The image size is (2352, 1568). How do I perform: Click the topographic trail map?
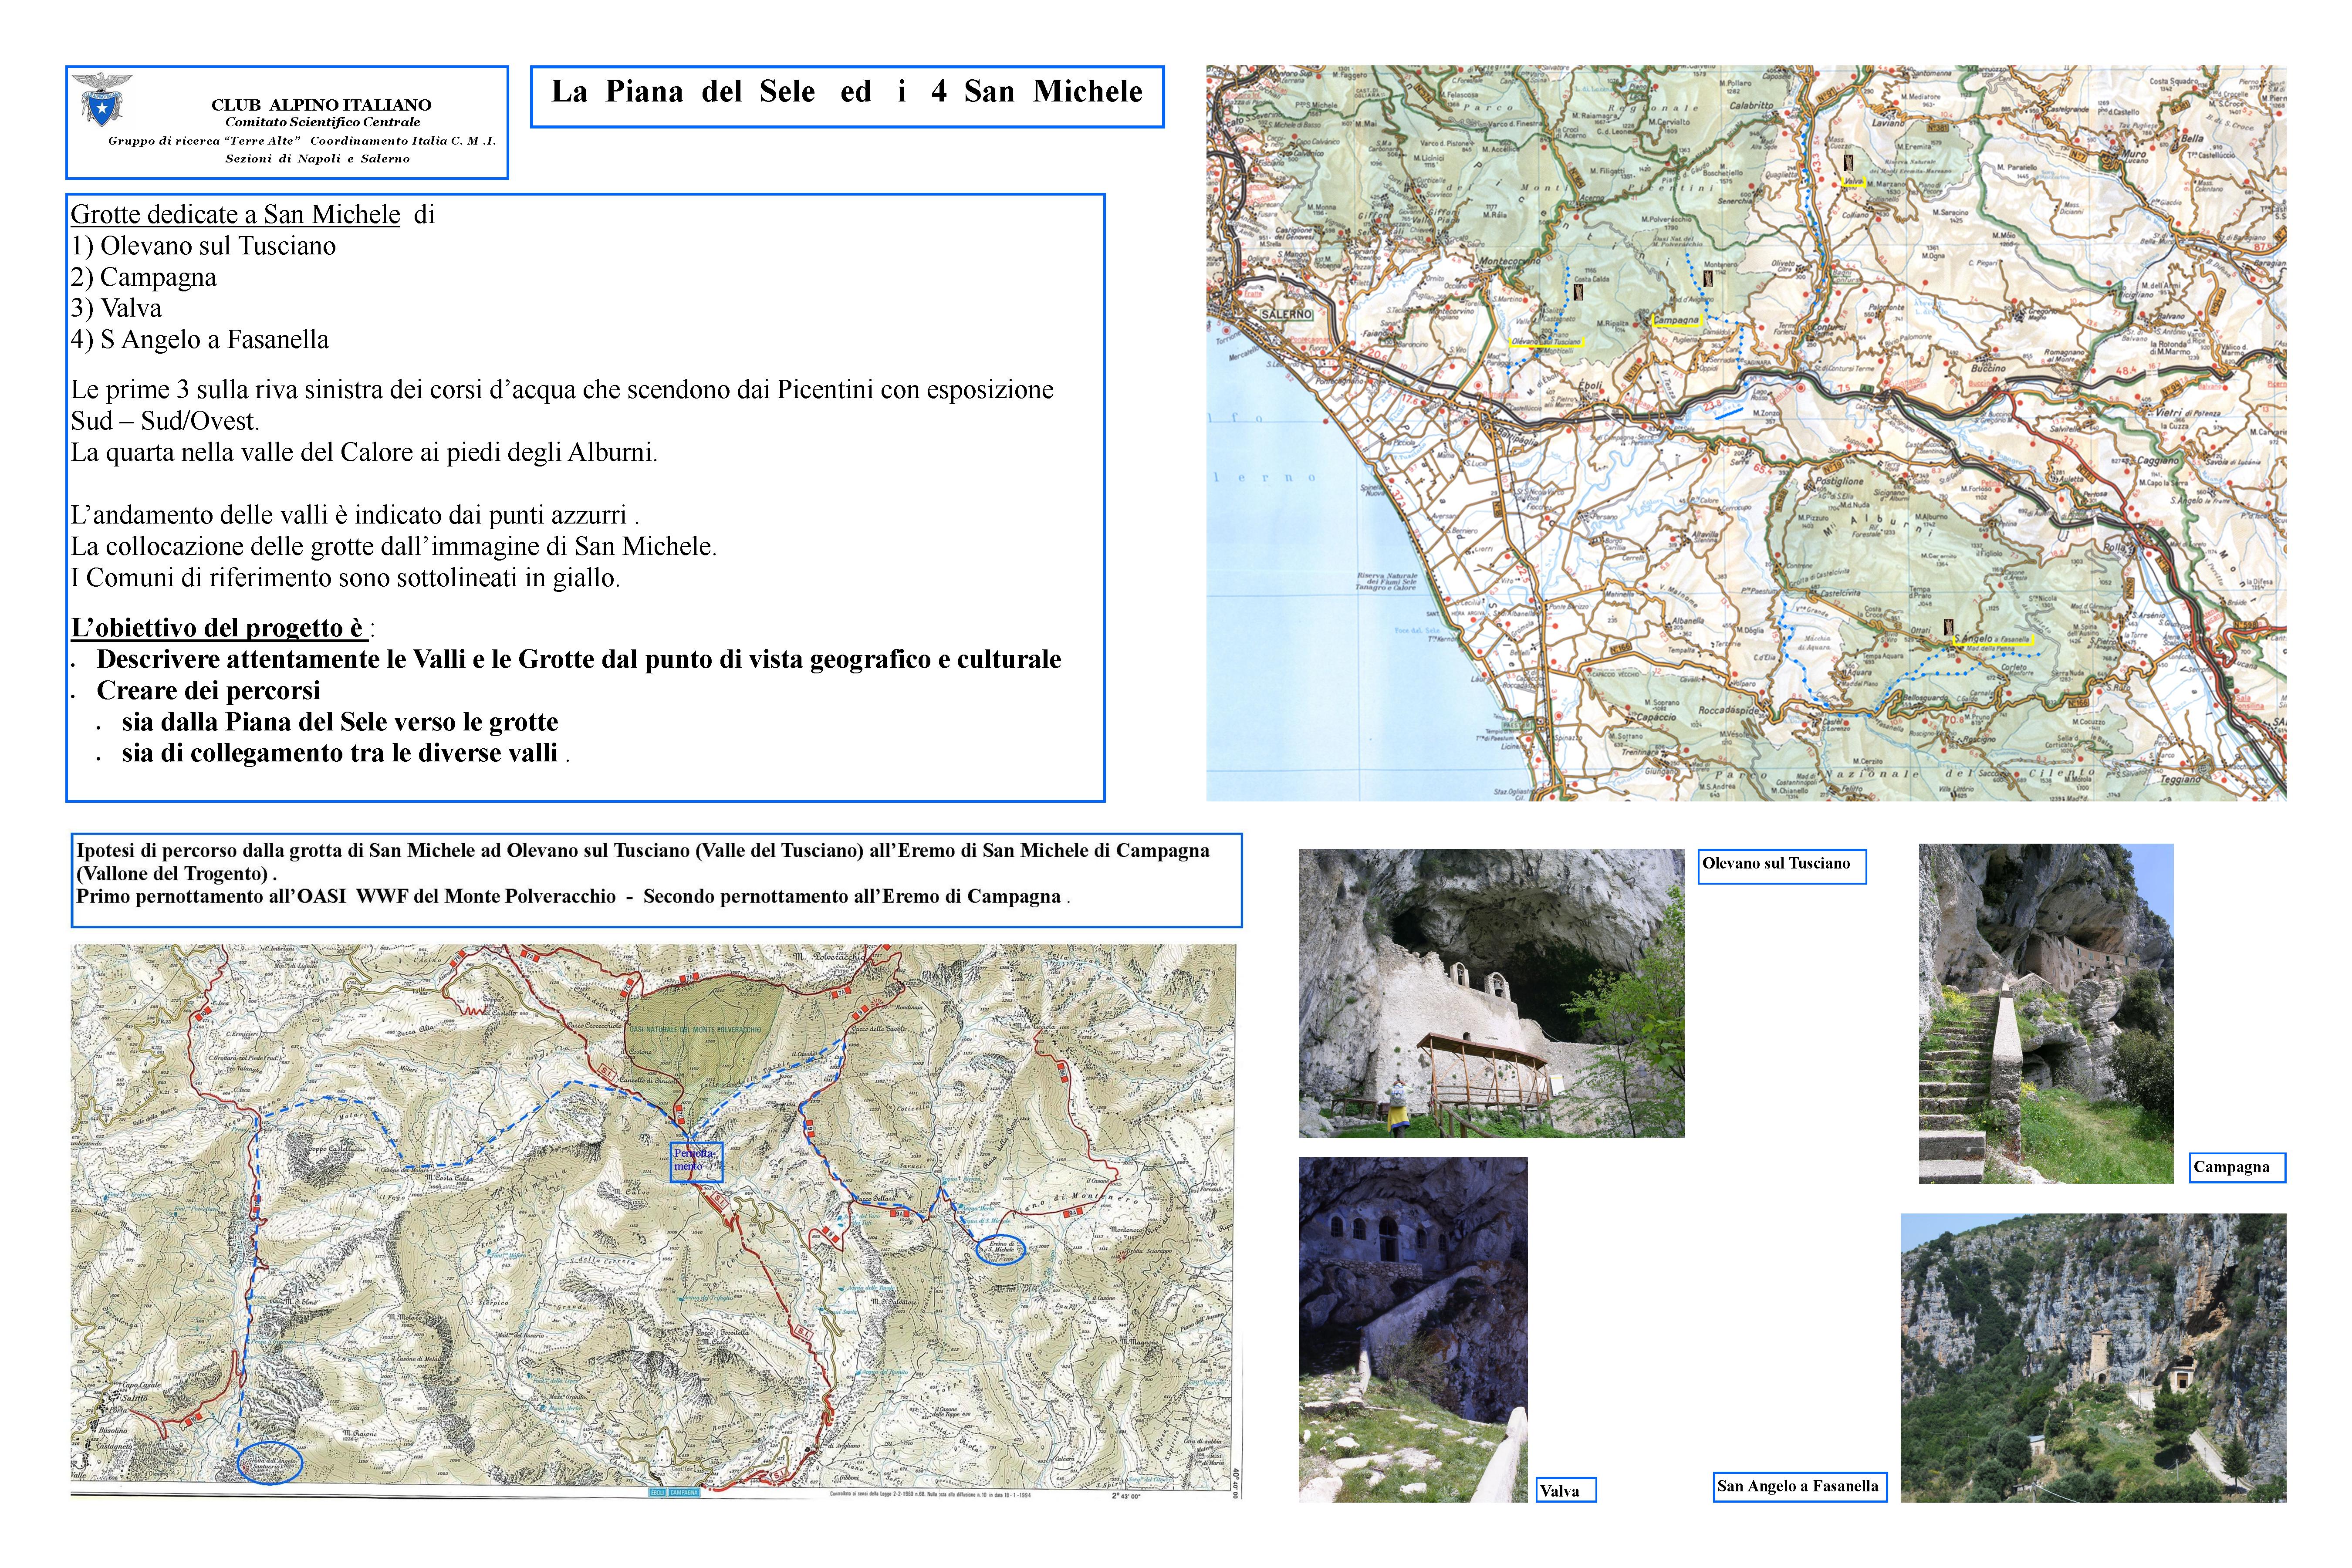click(x=654, y=1221)
